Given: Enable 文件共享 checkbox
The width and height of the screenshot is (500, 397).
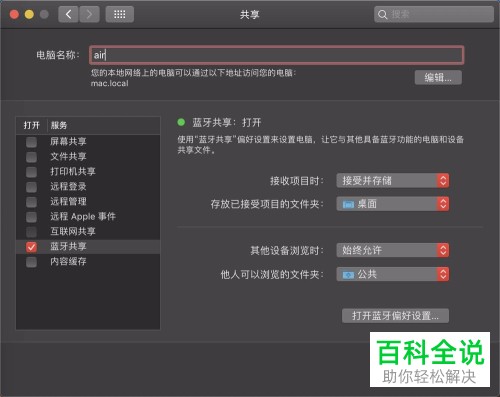Looking at the screenshot, I should [x=32, y=157].
